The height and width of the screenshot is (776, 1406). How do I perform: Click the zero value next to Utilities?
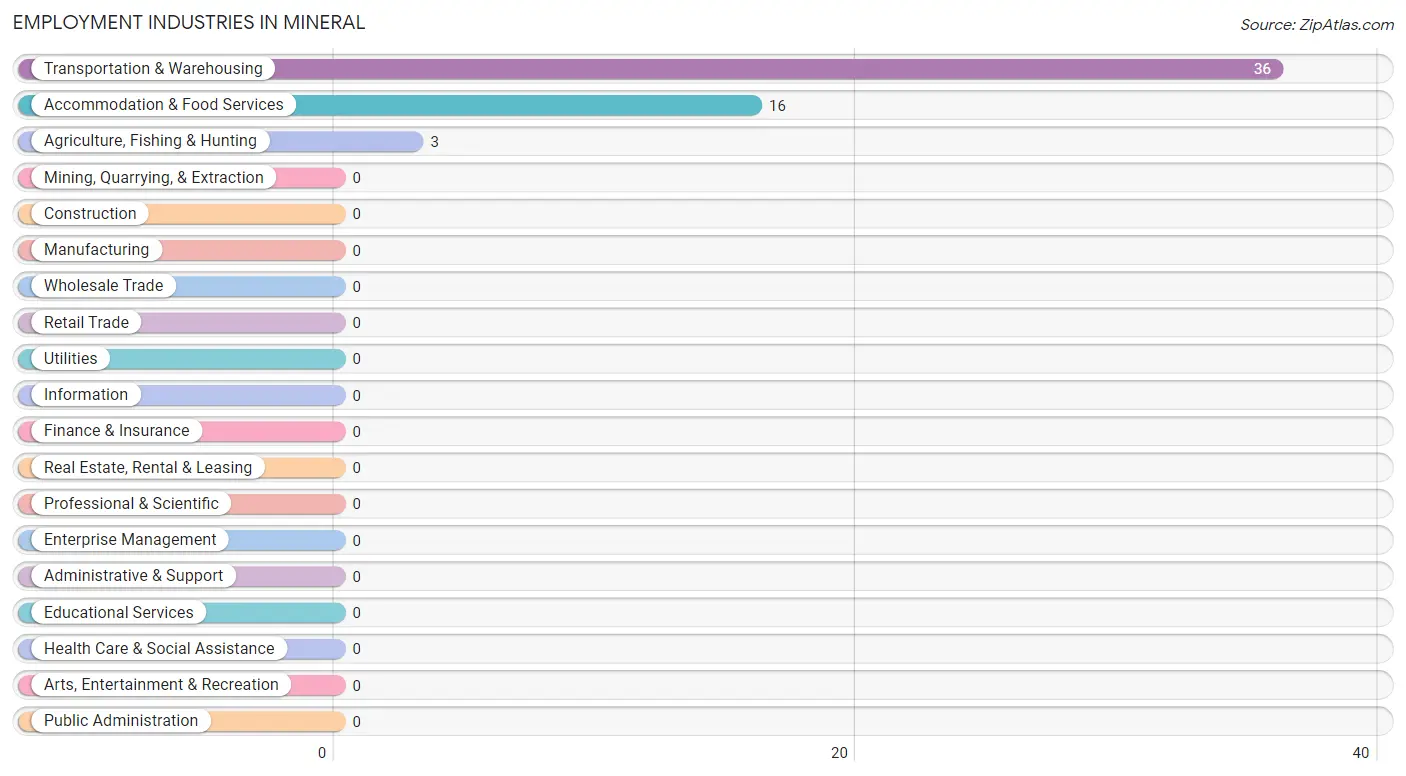(356, 359)
